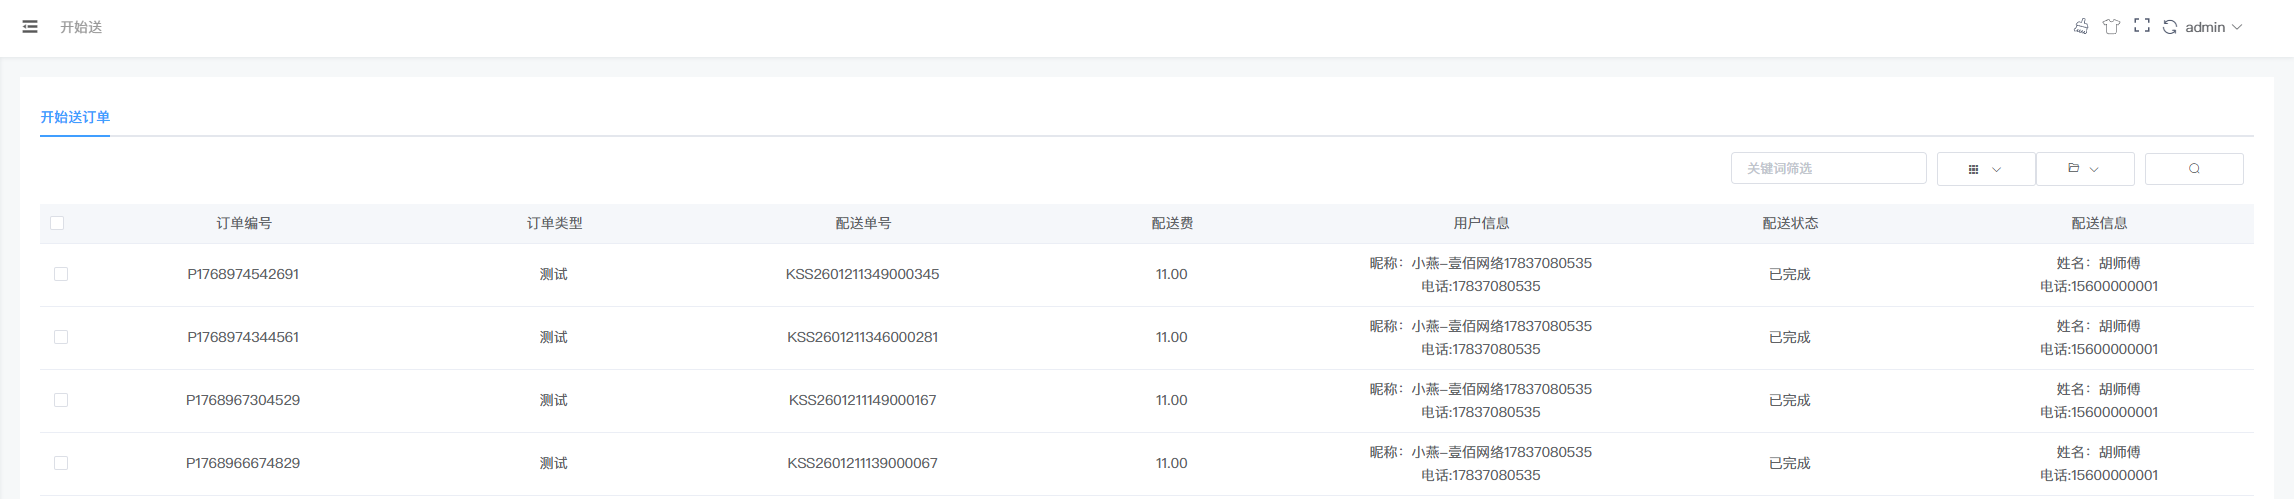Select checkbox for order P1768967304529
The image size is (2294, 499).
pos(61,400)
